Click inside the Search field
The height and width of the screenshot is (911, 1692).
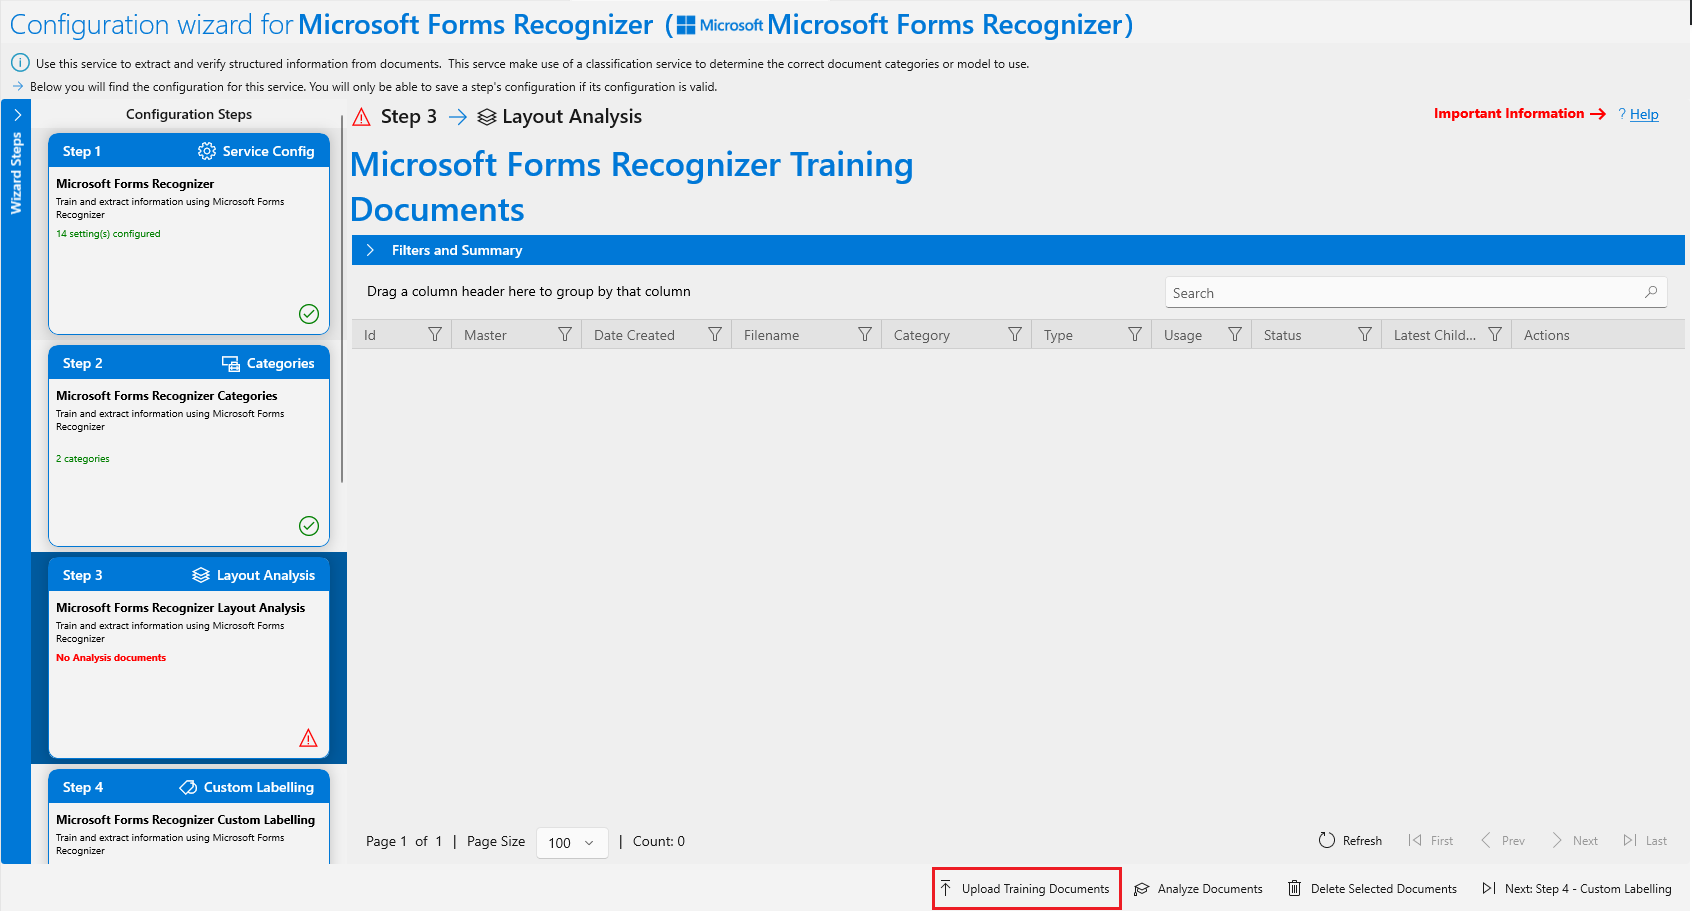[1416, 292]
